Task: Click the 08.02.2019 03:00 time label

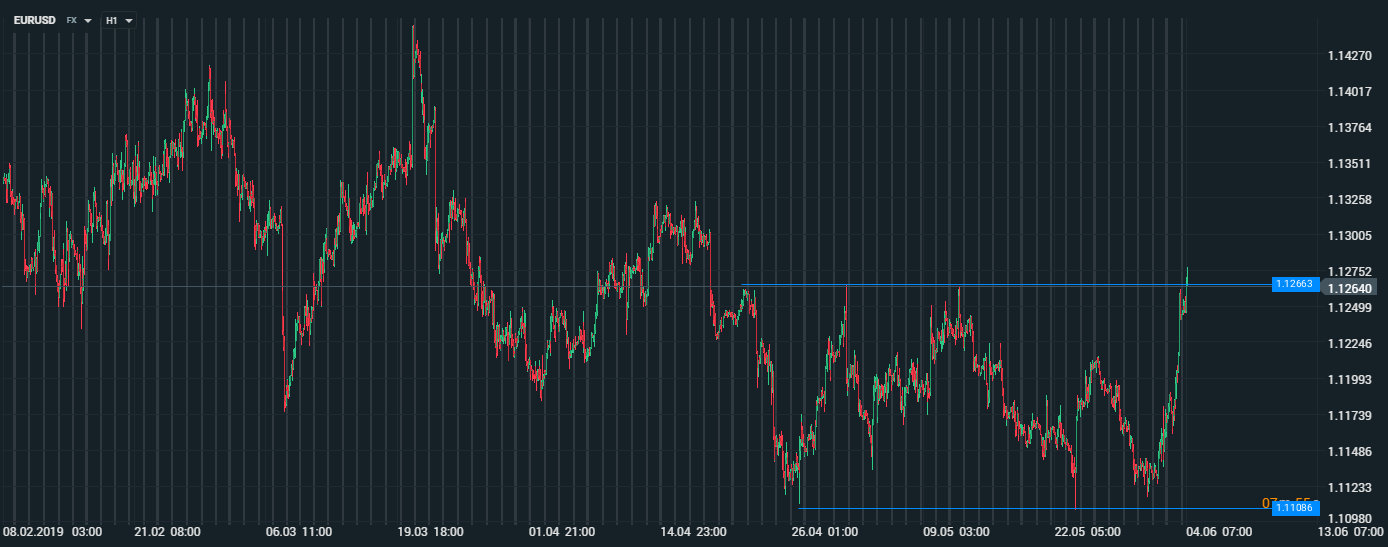Action: click(52, 532)
